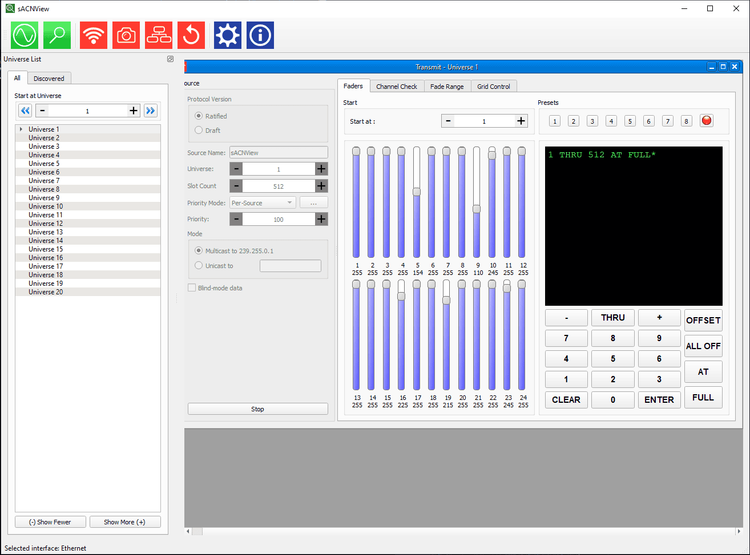Click the AT keypad button
Image resolution: width=750 pixels, height=555 pixels.
(x=703, y=372)
